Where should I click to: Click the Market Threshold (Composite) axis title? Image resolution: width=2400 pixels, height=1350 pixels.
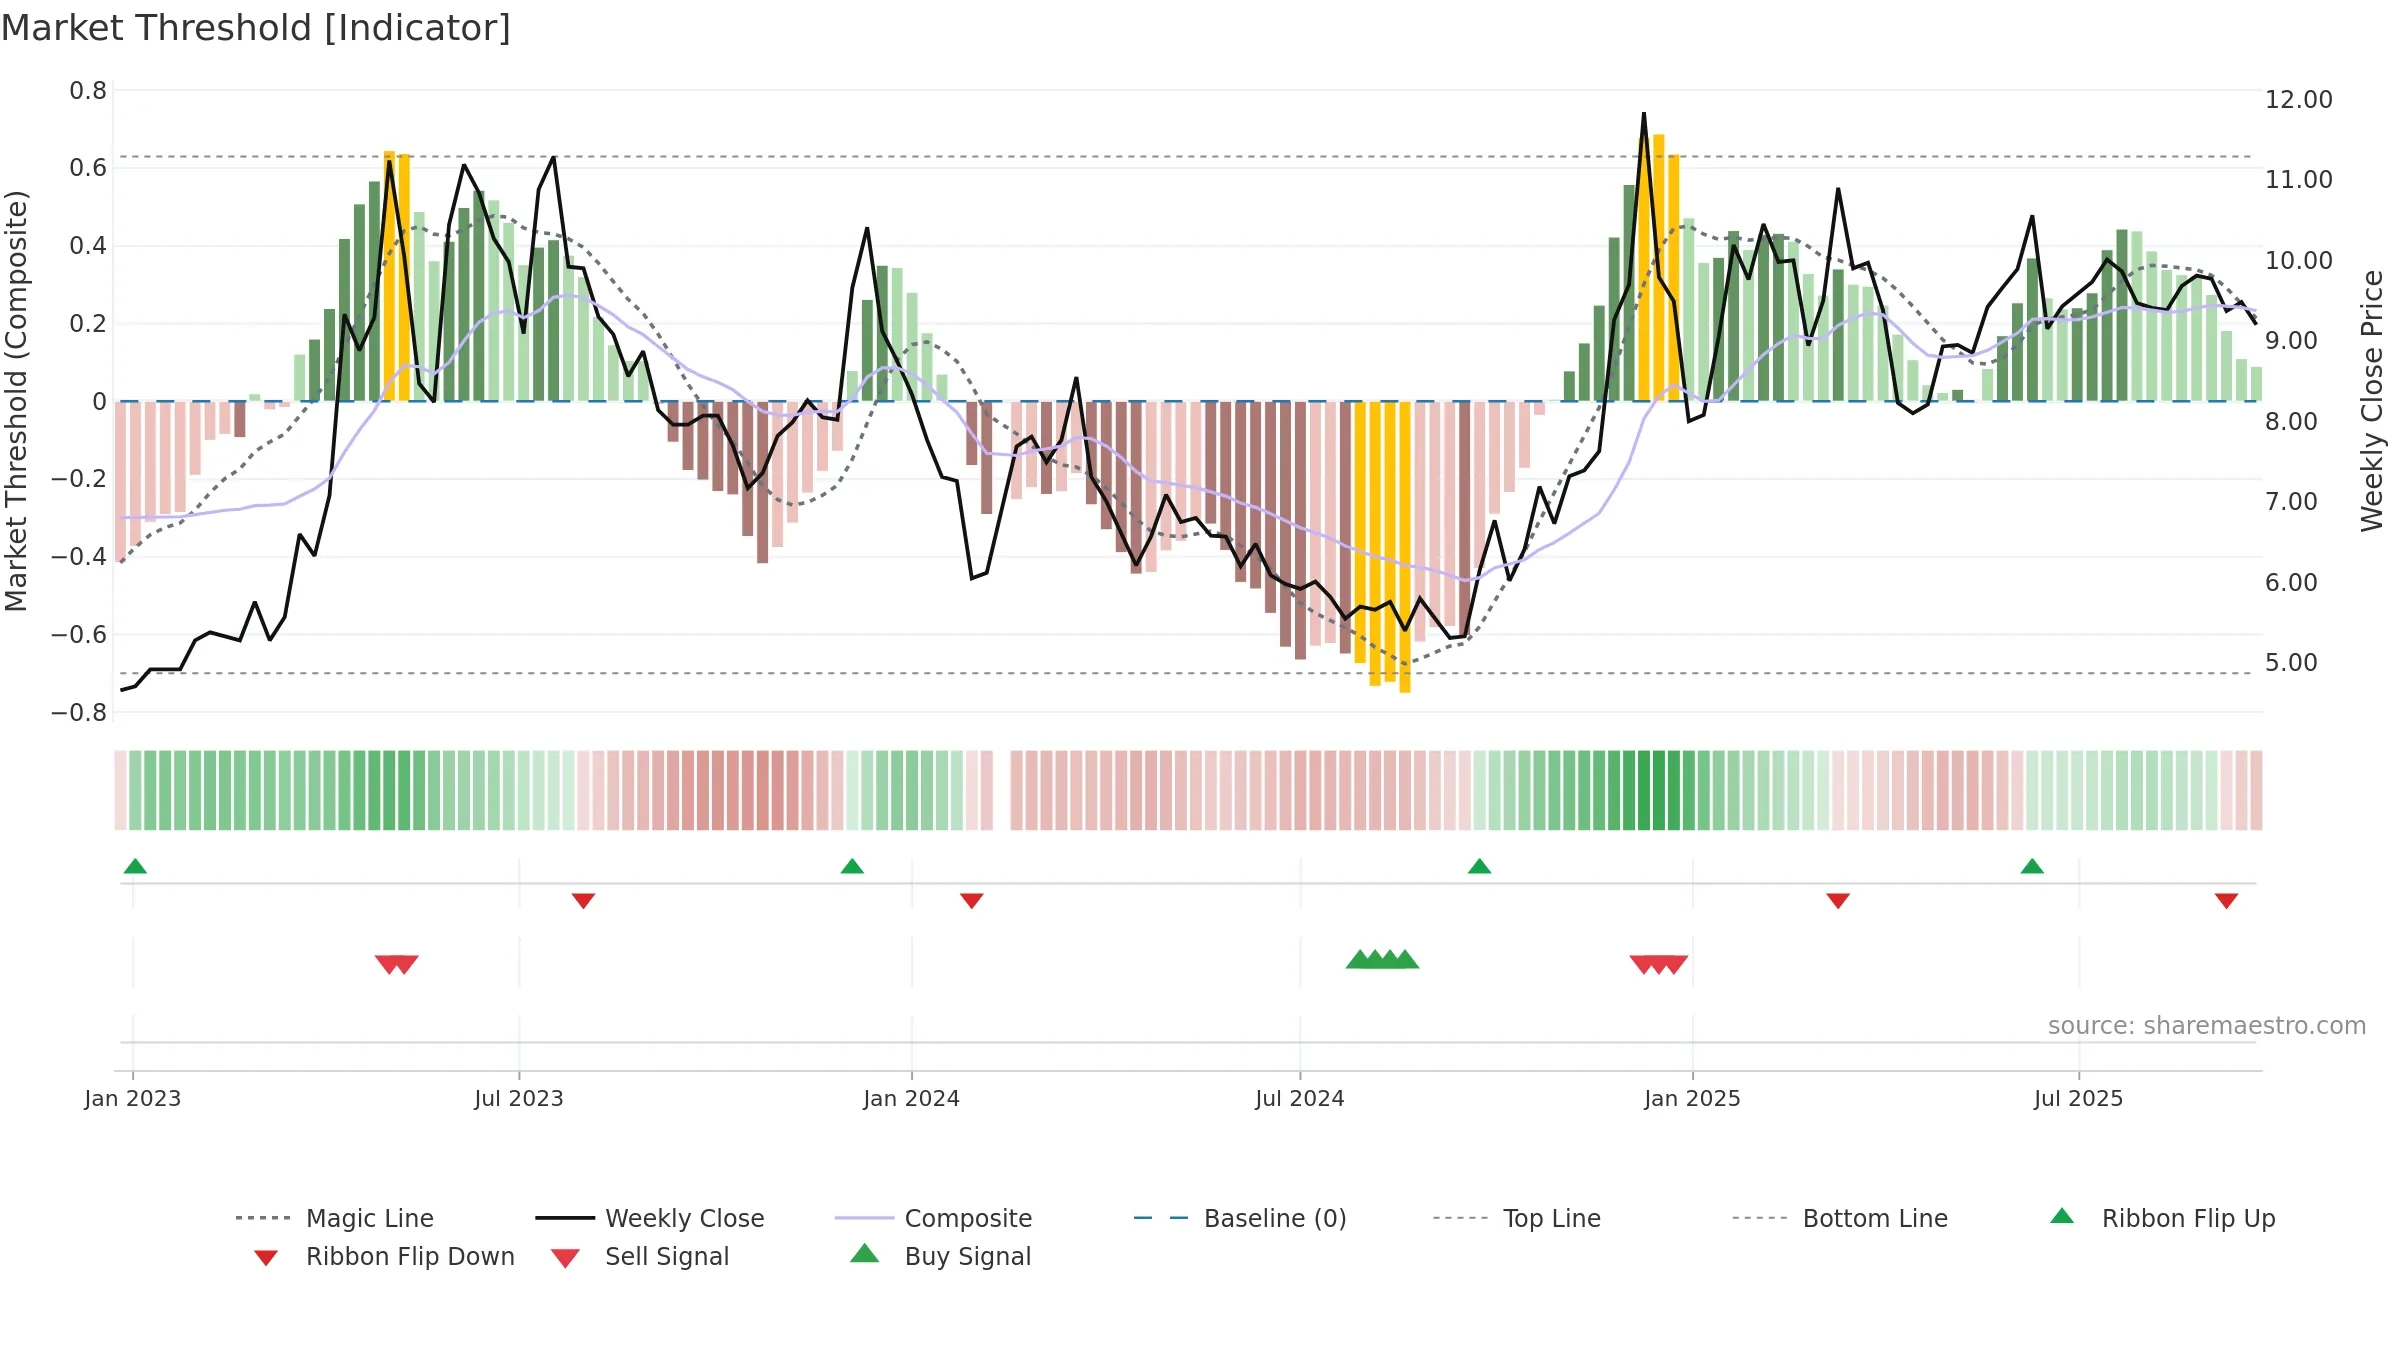pos(16,401)
